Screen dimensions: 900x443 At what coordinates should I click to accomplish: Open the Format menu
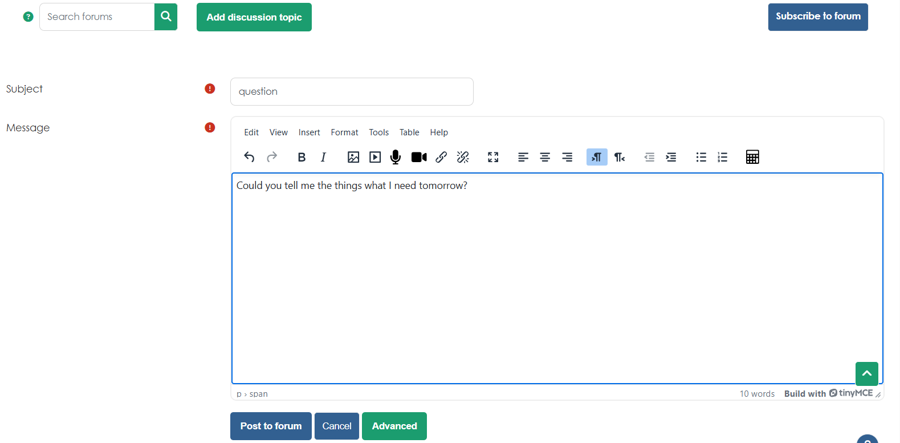344,132
